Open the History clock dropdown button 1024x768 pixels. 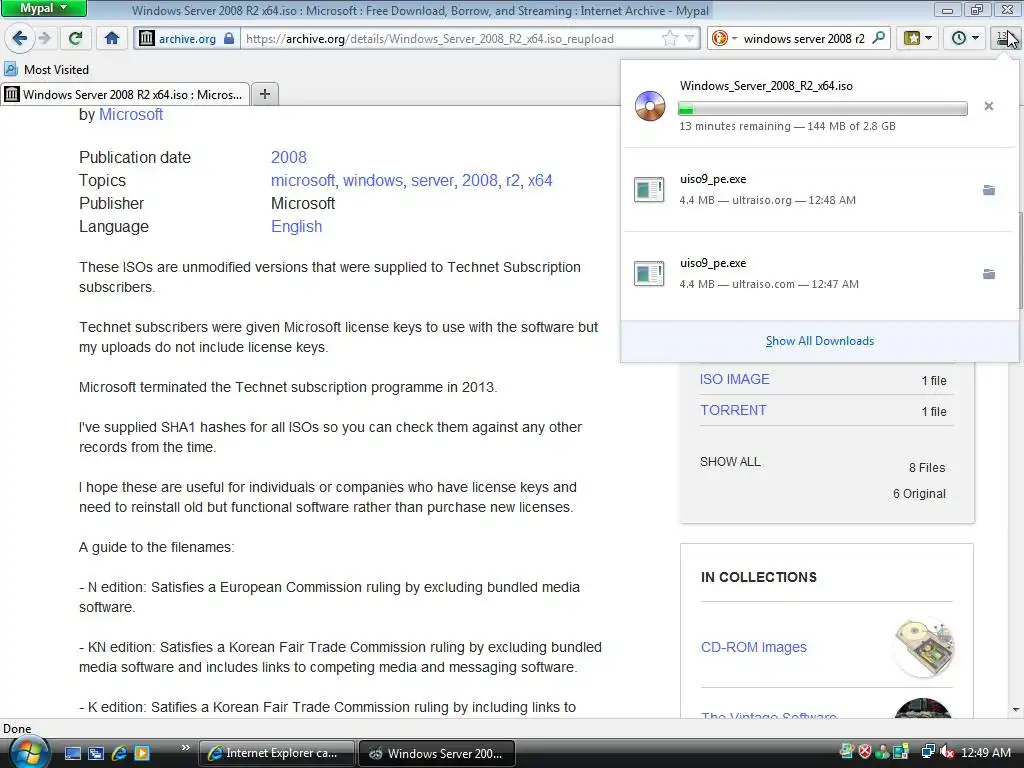(x=965, y=38)
